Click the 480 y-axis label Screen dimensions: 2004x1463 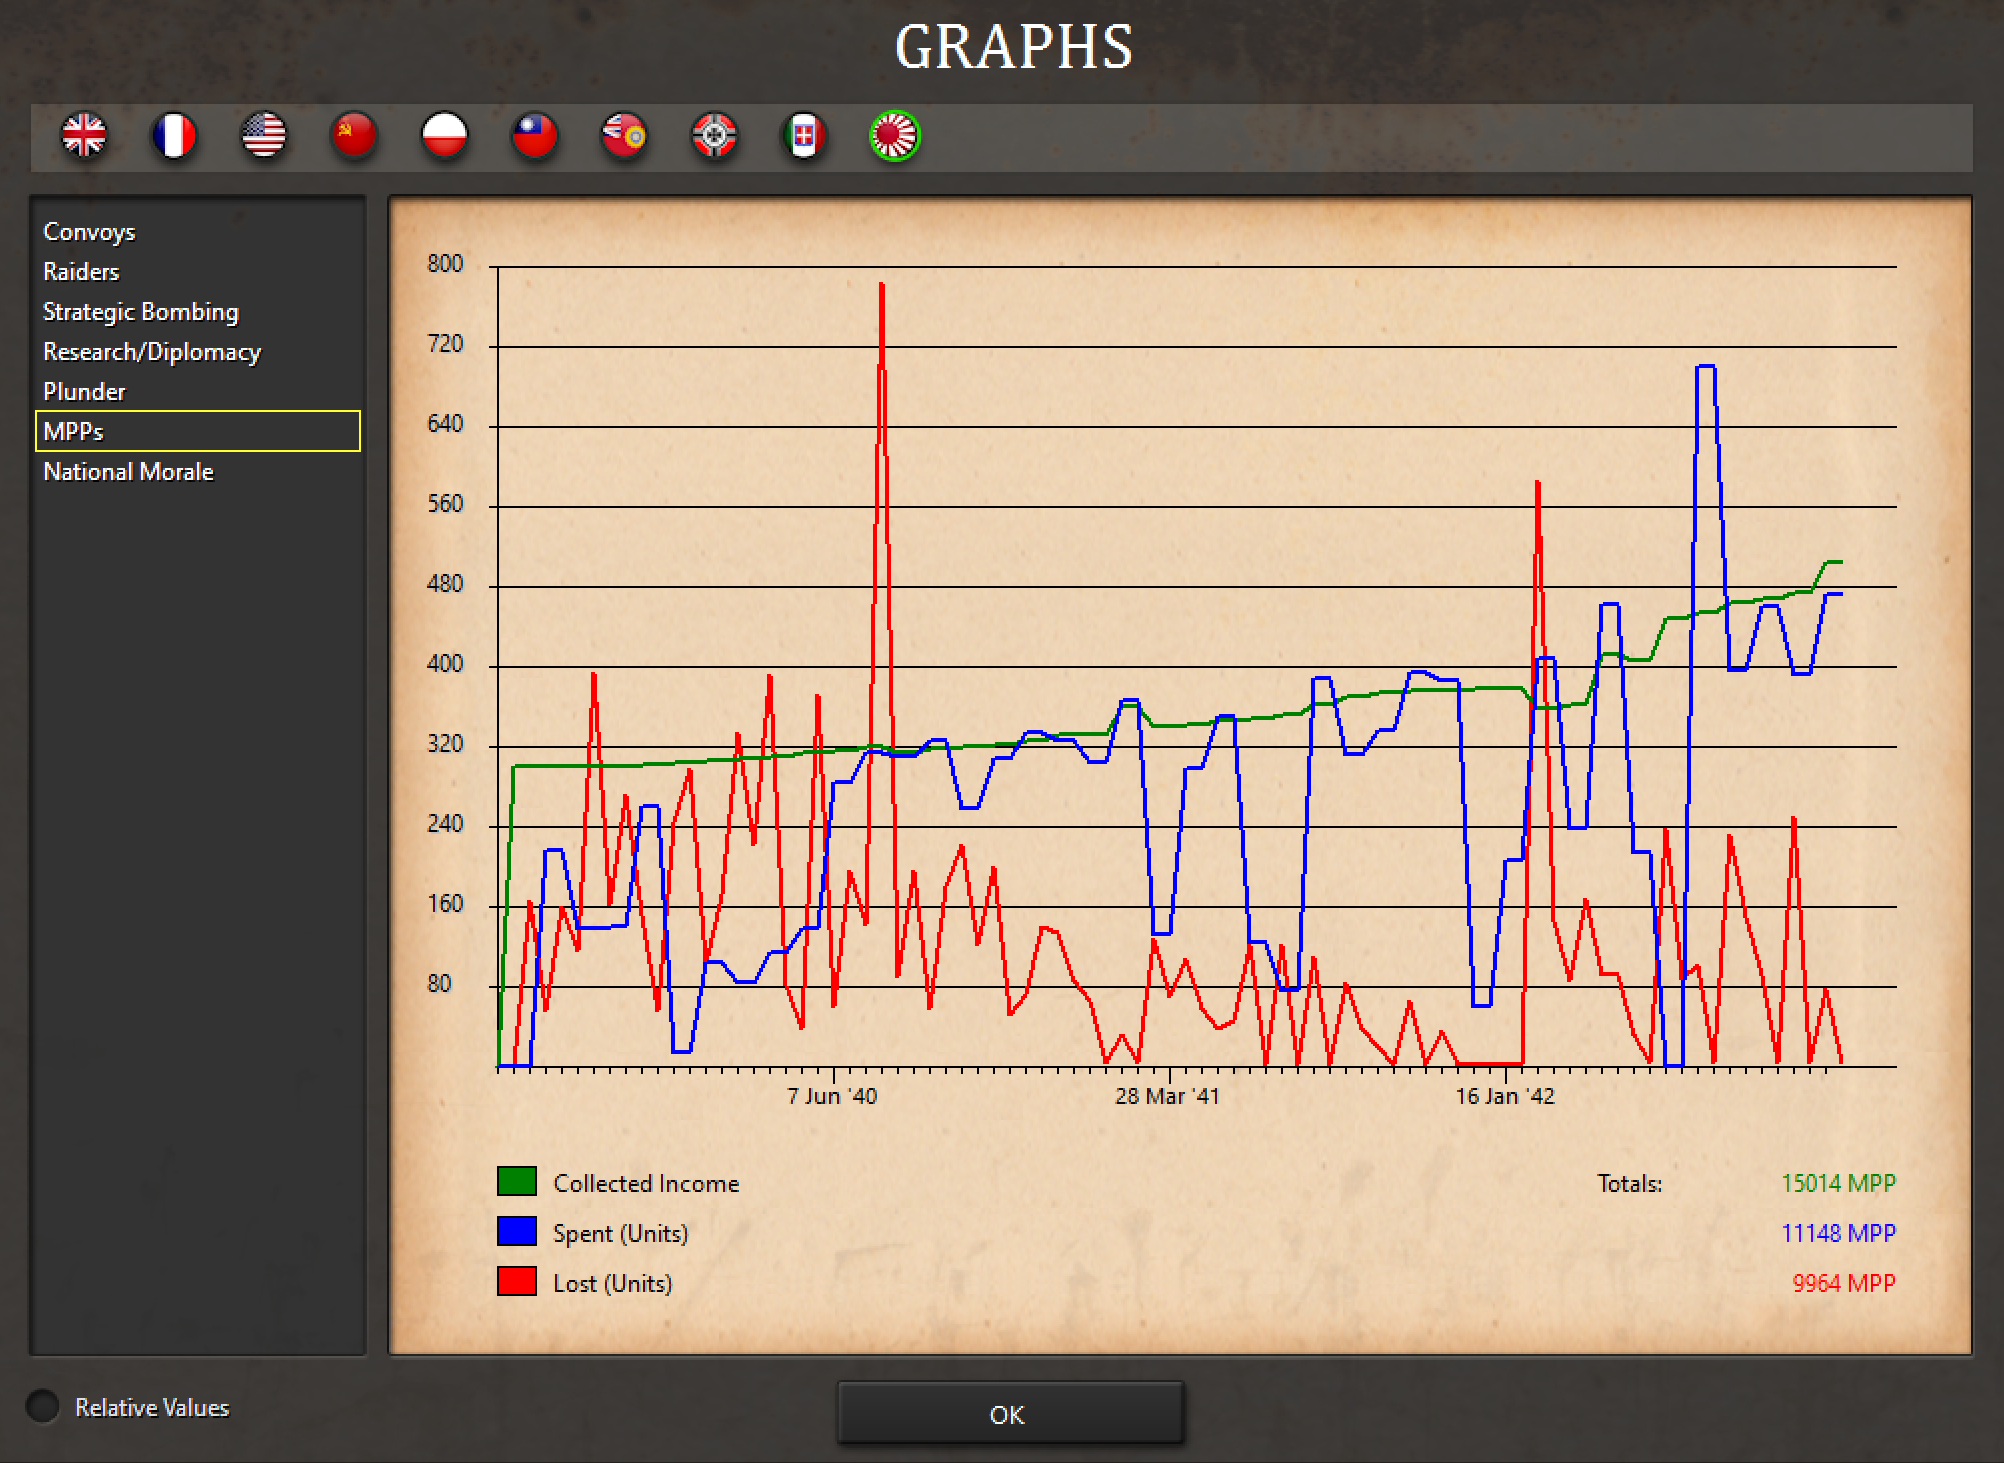click(x=445, y=584)
